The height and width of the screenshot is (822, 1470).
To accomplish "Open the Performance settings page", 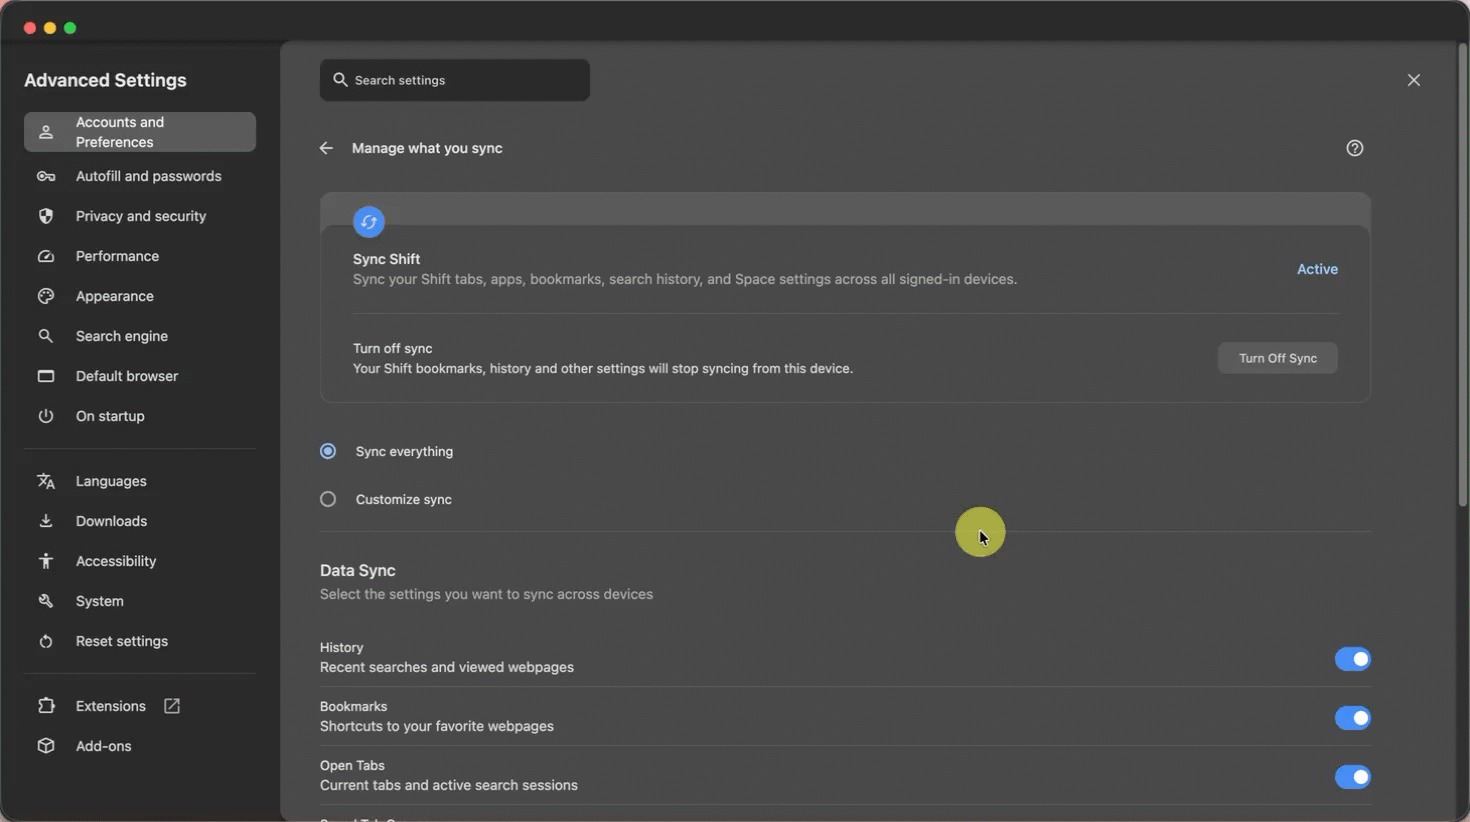I will pyautogui.click(x=140, y=256).
